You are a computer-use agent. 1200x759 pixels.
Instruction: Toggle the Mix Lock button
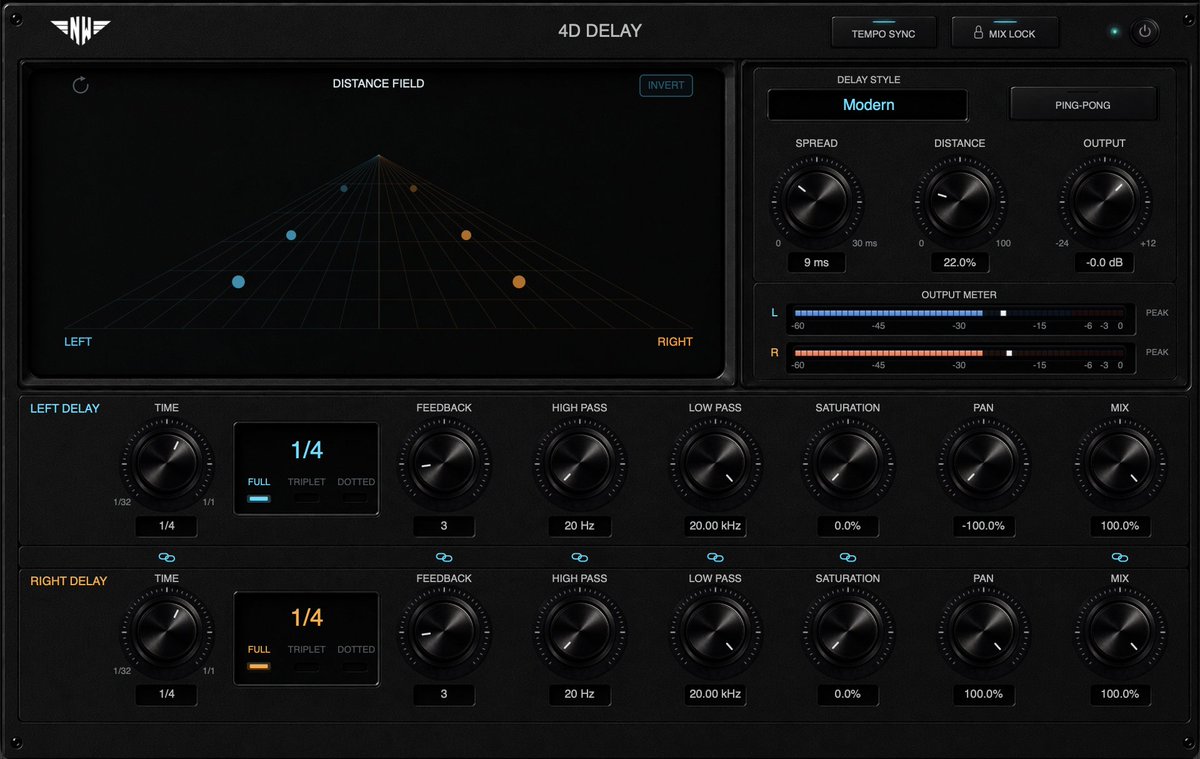pos(1005,32)
